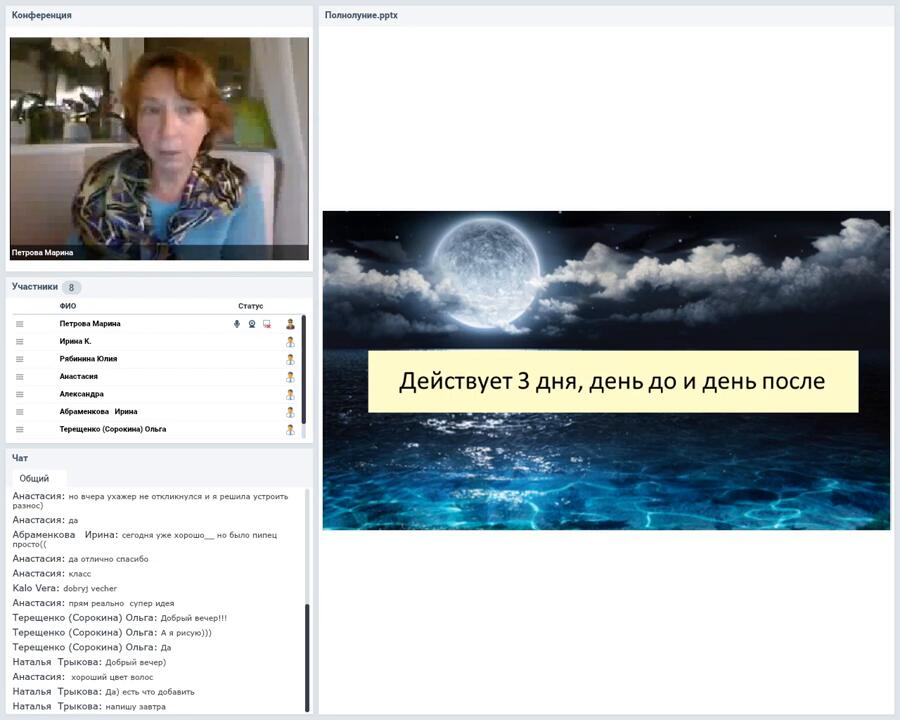Click the screen share icon for Петрова Марина
900x720 pixels.
click(267, 324)
